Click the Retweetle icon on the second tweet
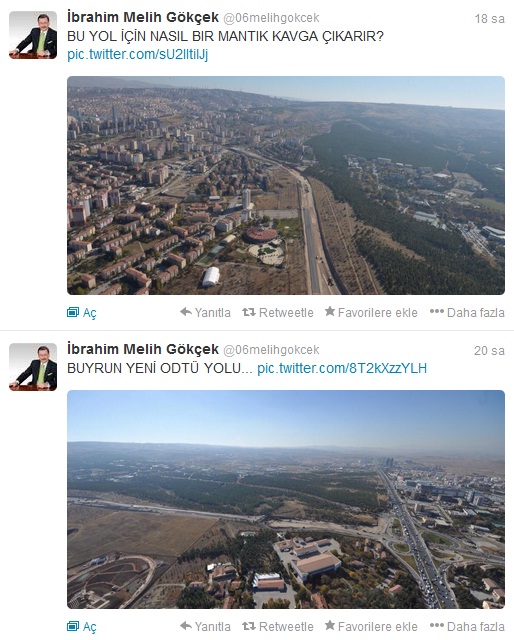The image size is (514, 640). [x=249, y=626]
